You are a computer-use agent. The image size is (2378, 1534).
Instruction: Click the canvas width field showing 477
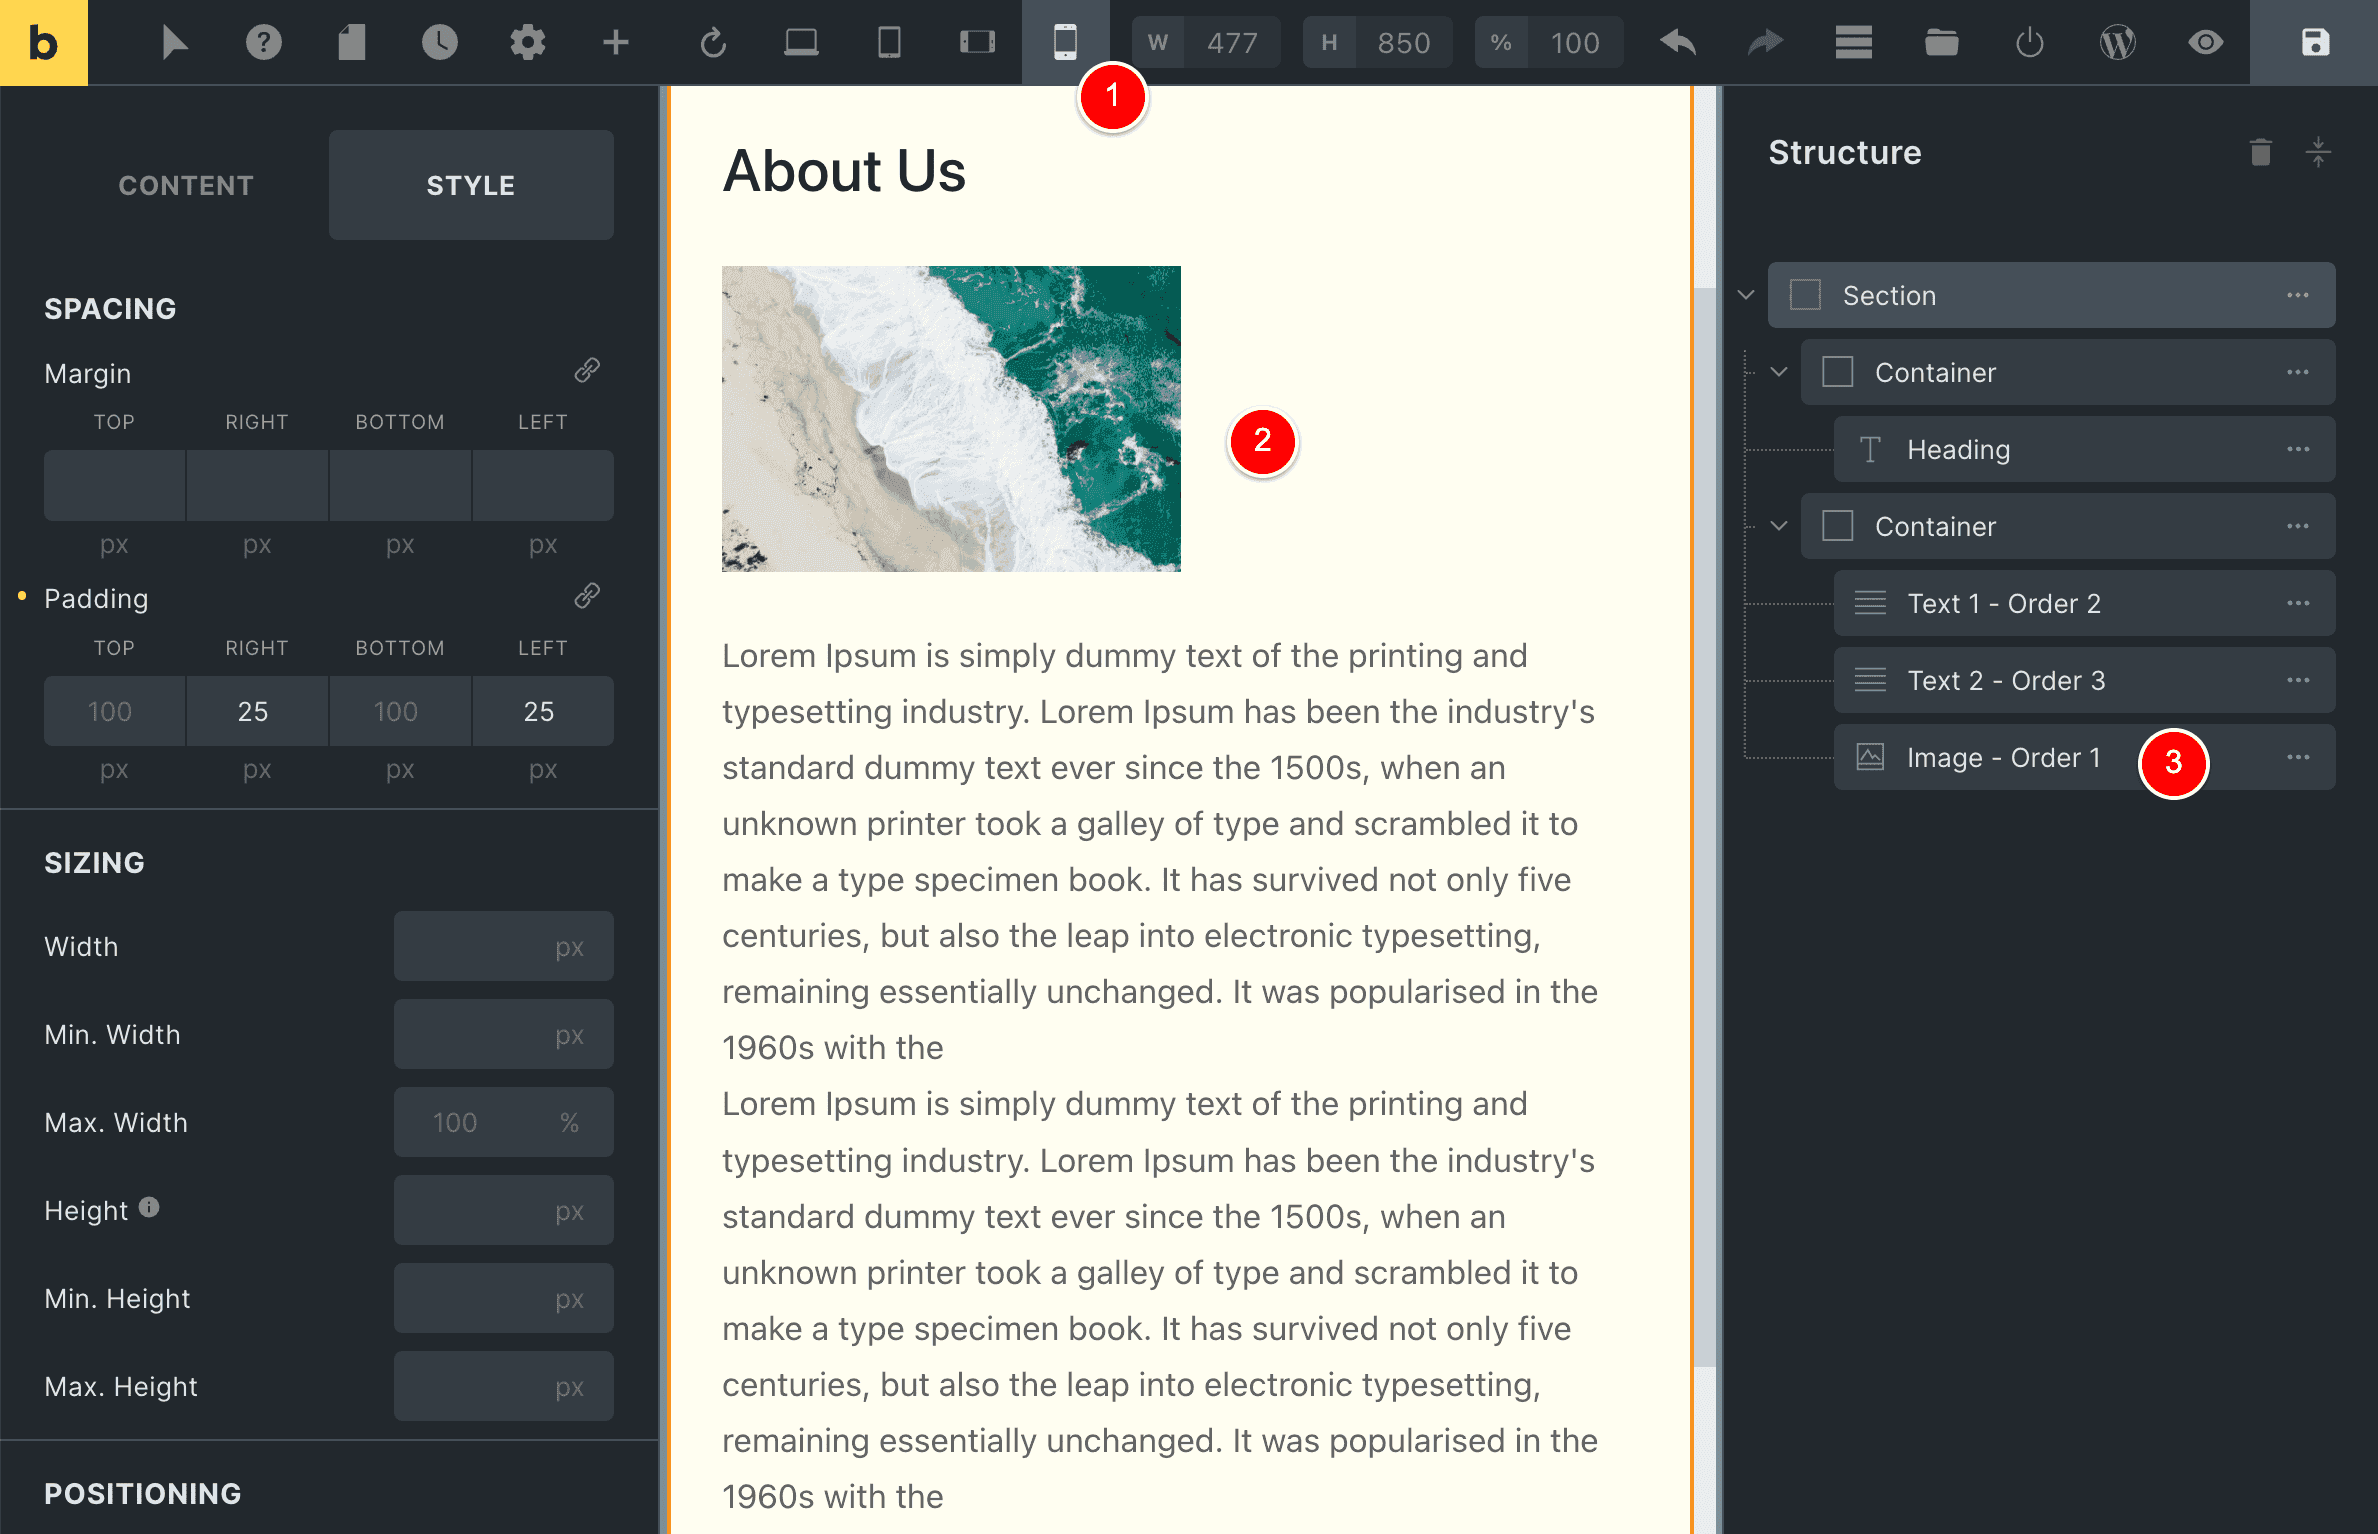tap(1232, 42)
